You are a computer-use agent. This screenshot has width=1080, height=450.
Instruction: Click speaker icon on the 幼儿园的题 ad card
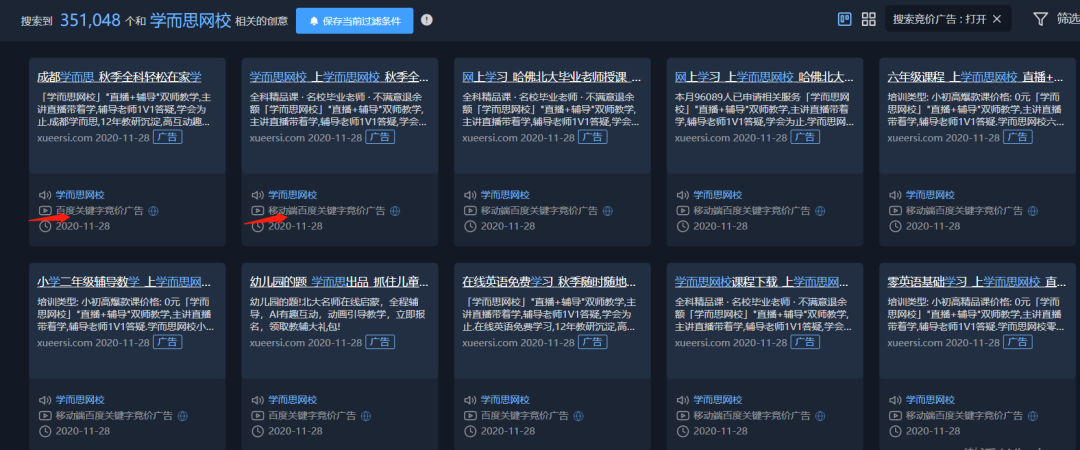257,400
